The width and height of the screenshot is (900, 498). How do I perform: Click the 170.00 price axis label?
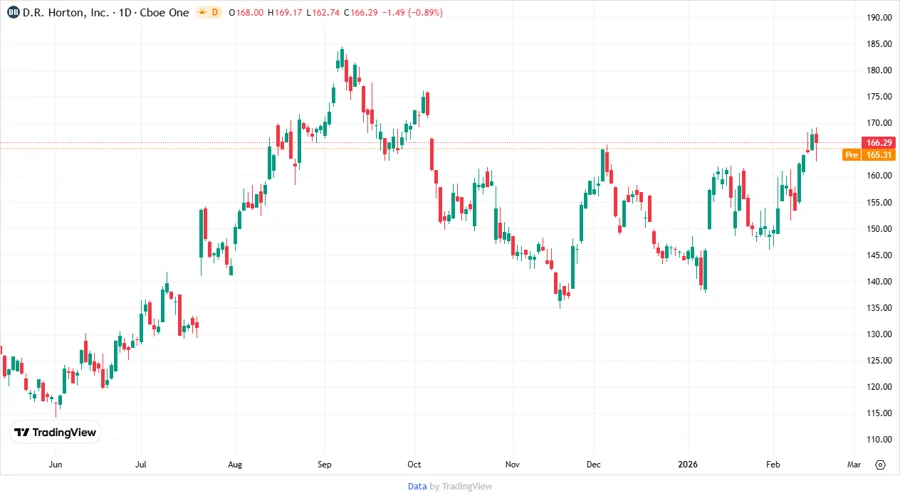point(879,123)
